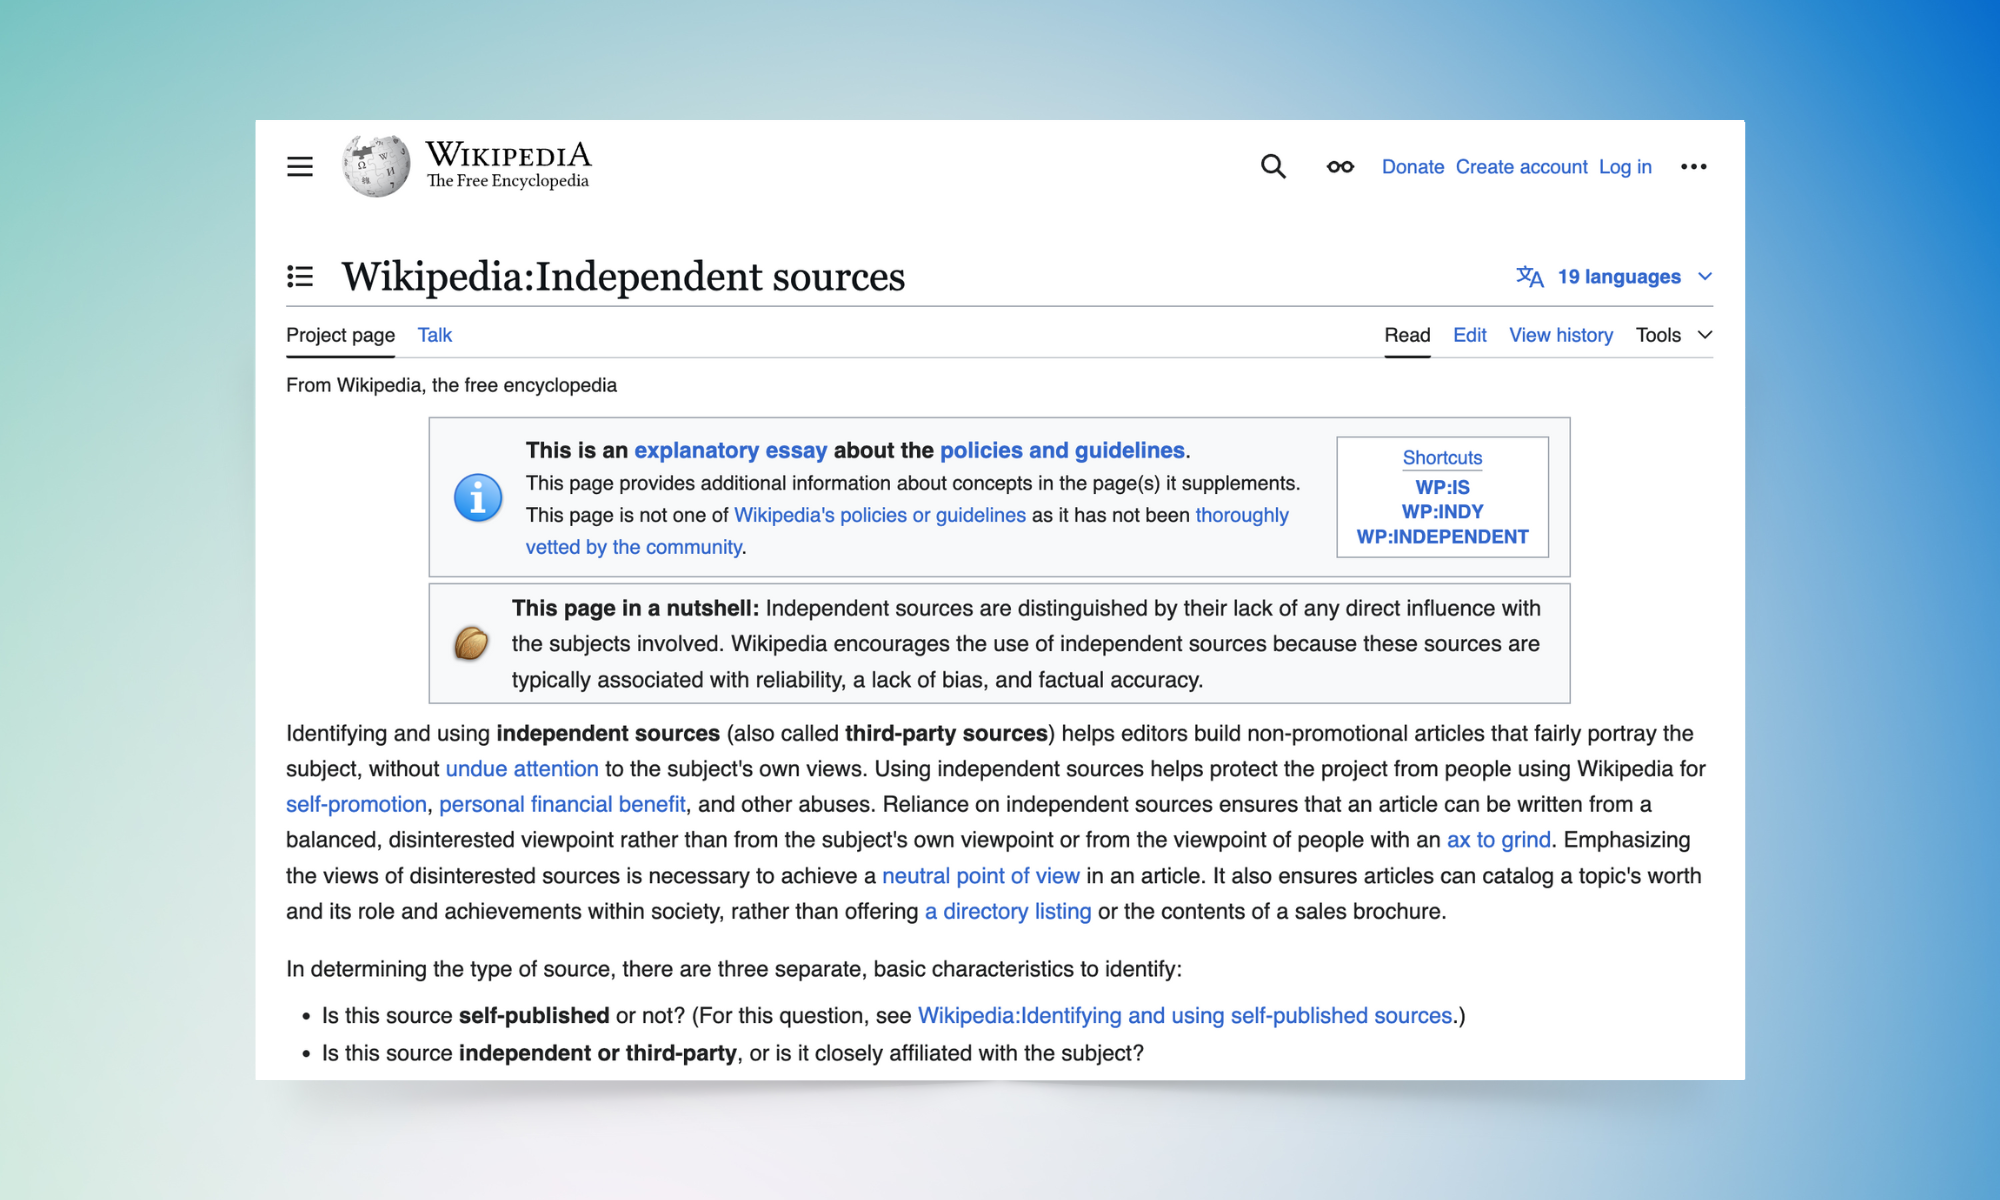
Task: Click the Donate link
Action: pos(1412,167)
